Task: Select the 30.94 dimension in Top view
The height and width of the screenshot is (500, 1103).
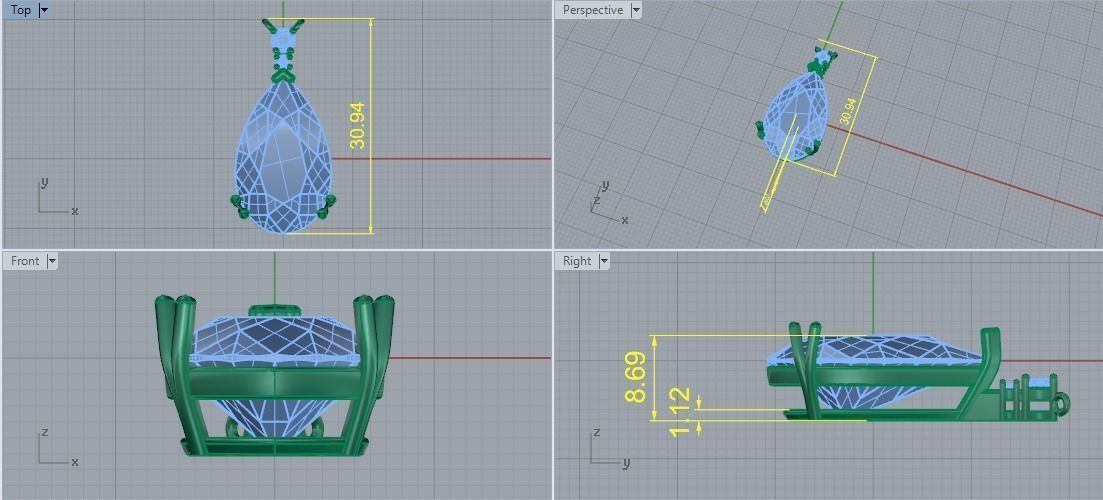Action: [x=357, y=125]
